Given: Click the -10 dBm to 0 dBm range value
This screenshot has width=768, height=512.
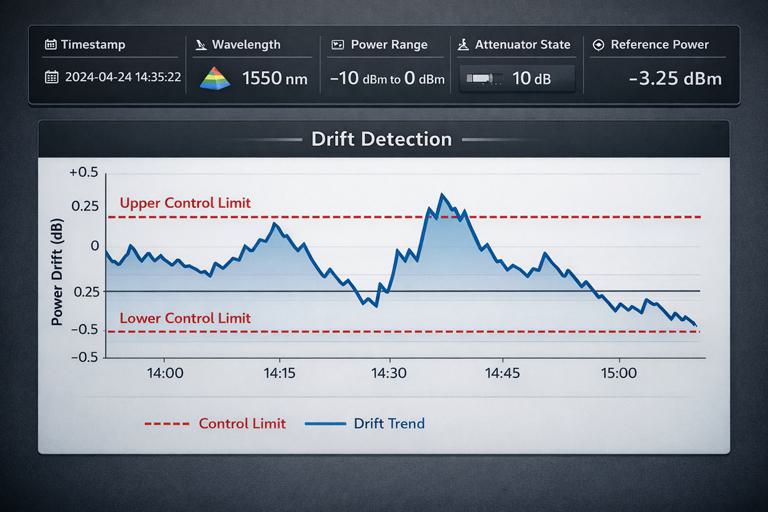Looking at the screenshot, I should (x=387, y=78).
